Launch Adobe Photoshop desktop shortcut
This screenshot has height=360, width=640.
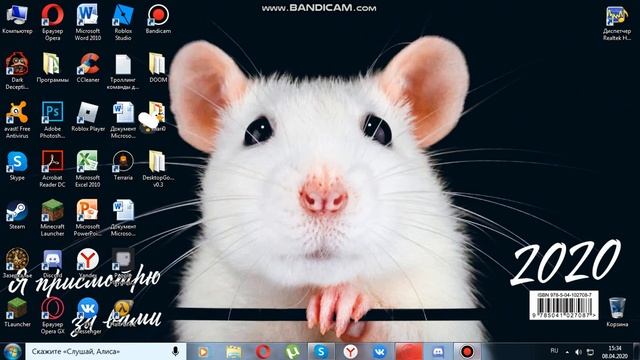point(52,120)
